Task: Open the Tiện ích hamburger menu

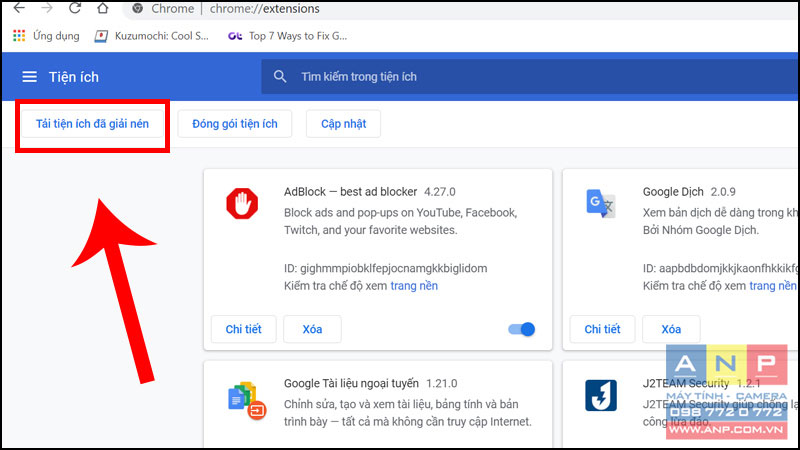Action: click(30, 77)
